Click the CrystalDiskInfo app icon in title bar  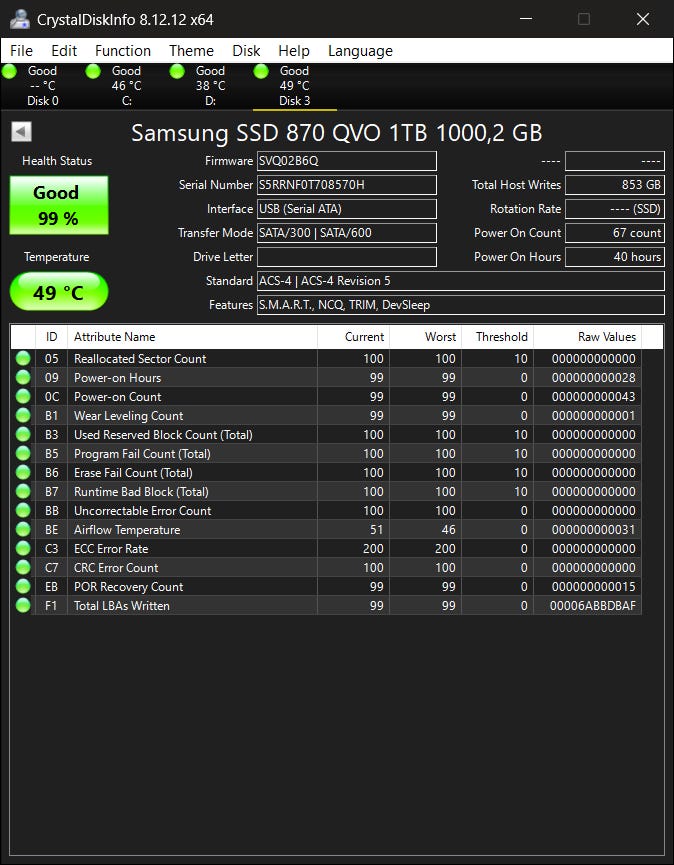click(x=20, y=19)
